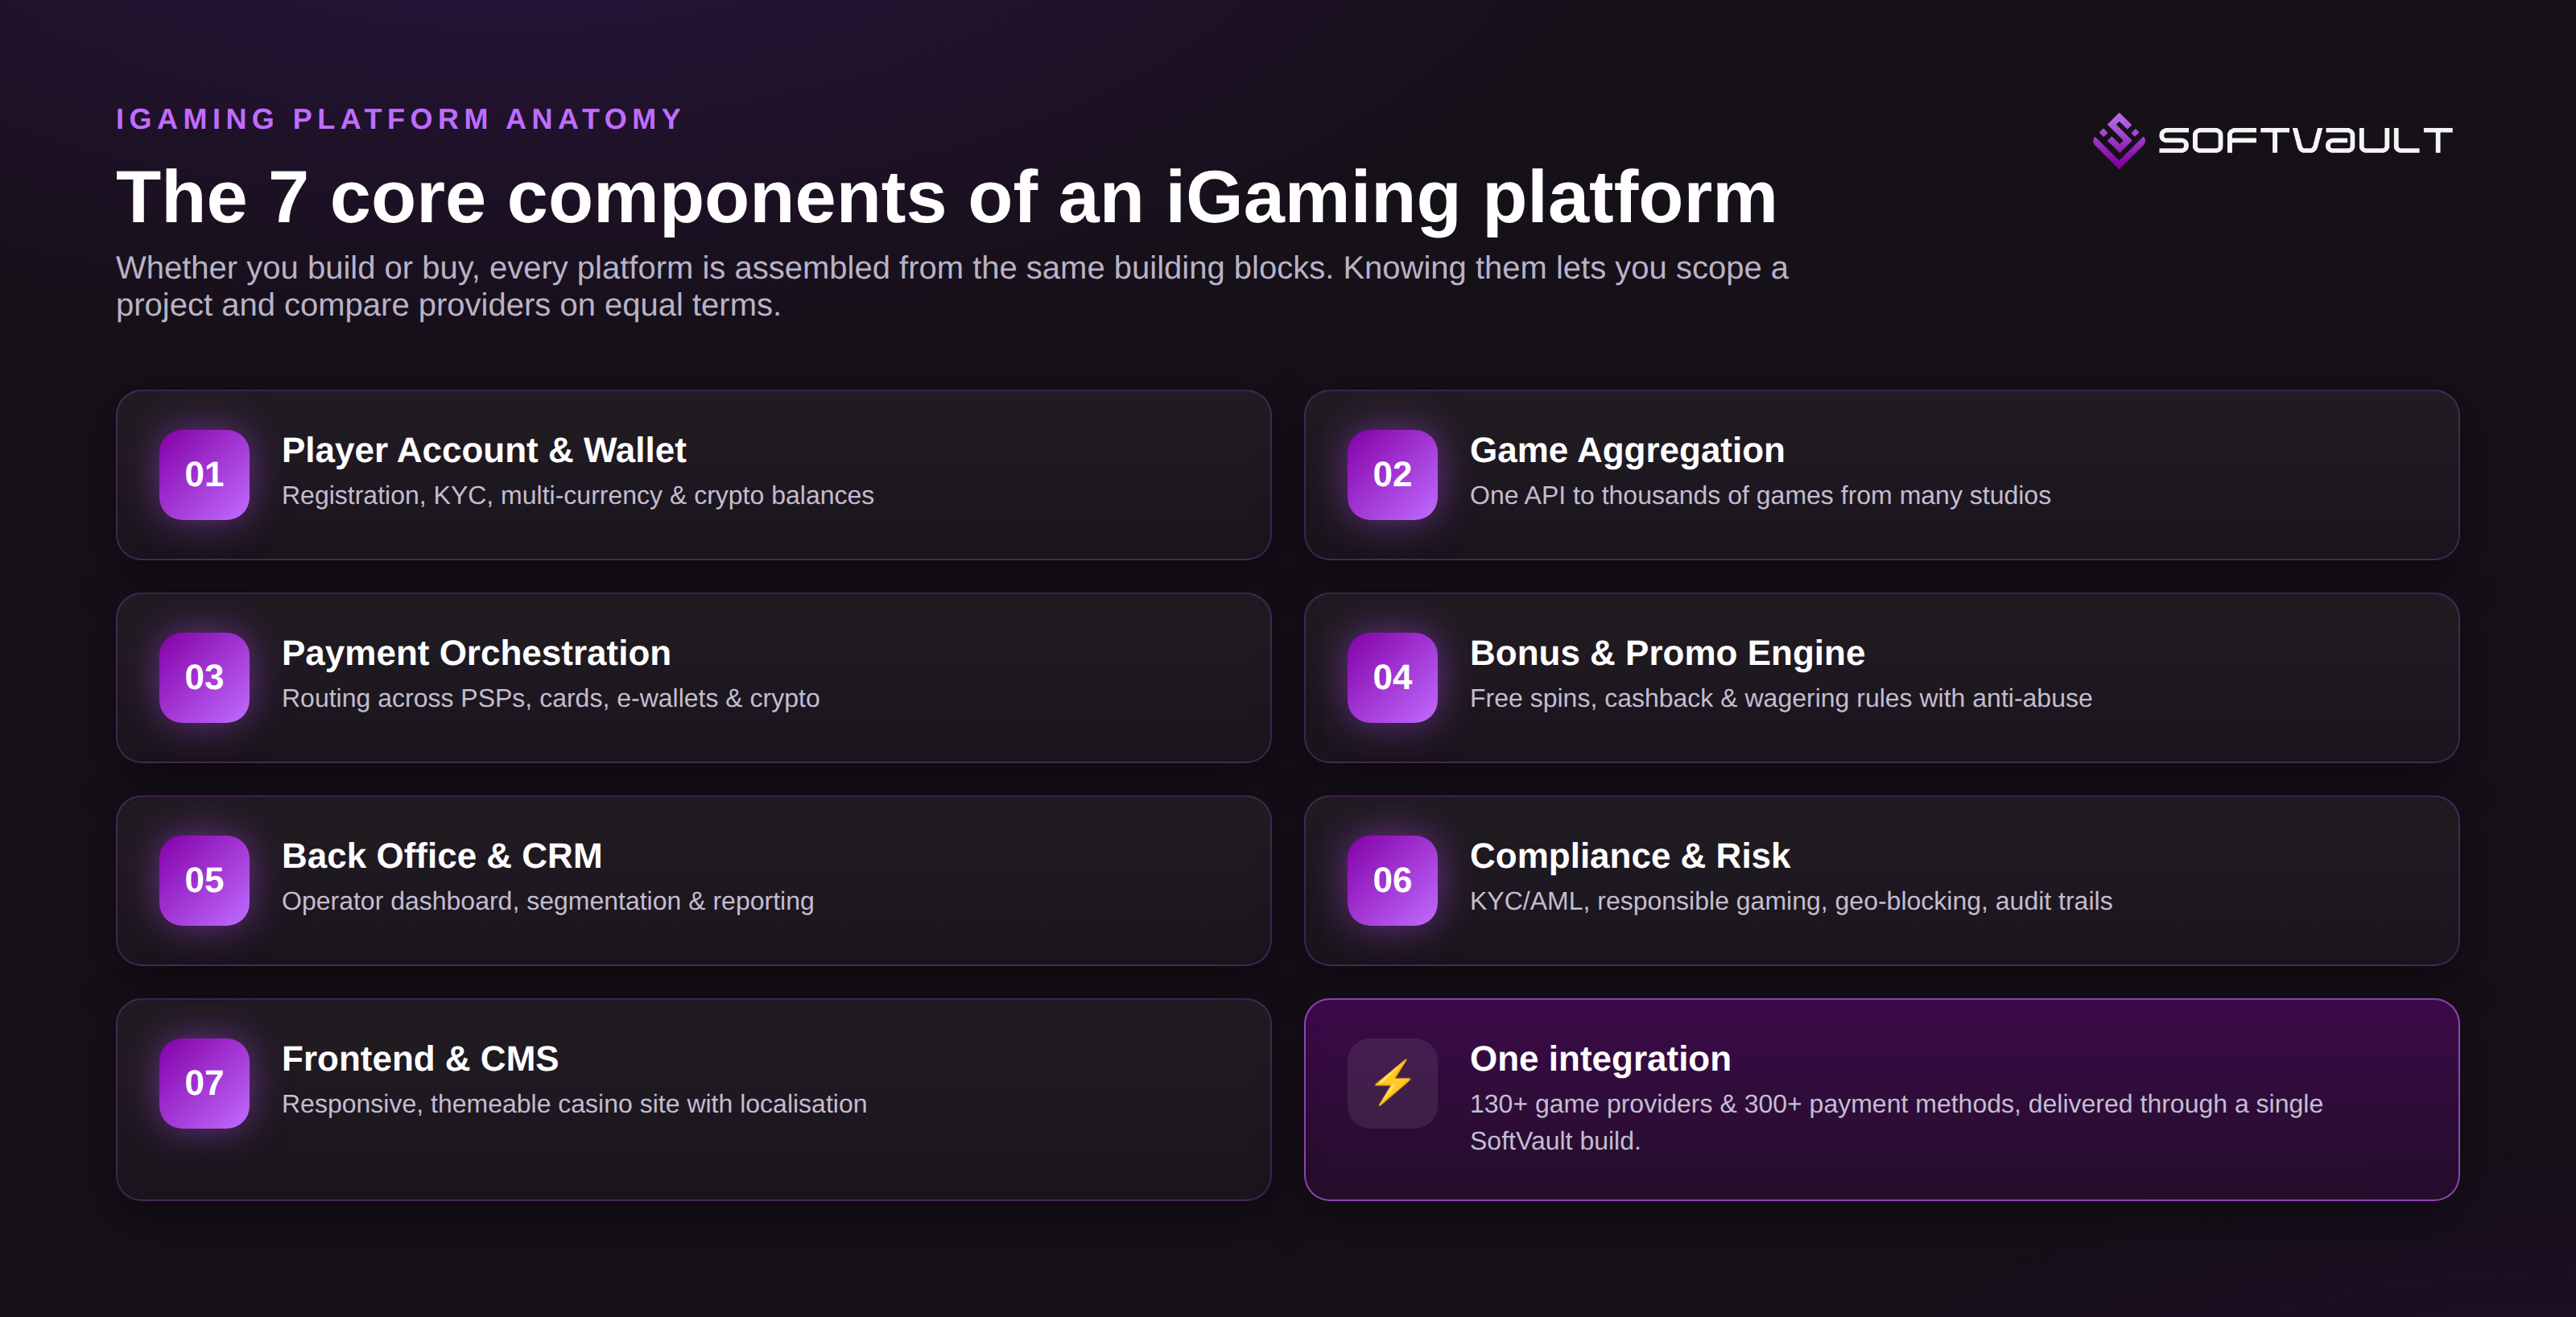Image resolution: width=2576 pixels, height=1317 pixels.
Task: Select the 06 number badge
Action: pos(1392,880)
